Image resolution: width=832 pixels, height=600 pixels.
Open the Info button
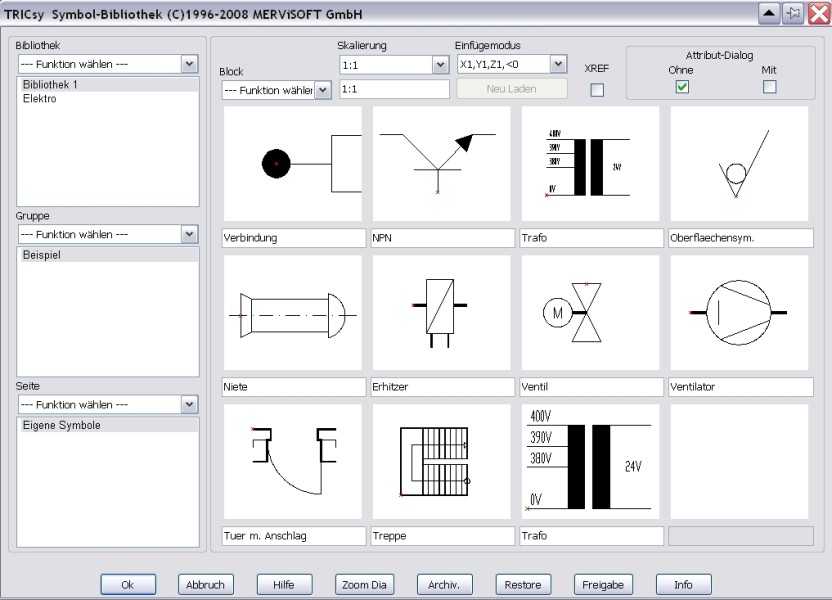[x=683, y=585]
